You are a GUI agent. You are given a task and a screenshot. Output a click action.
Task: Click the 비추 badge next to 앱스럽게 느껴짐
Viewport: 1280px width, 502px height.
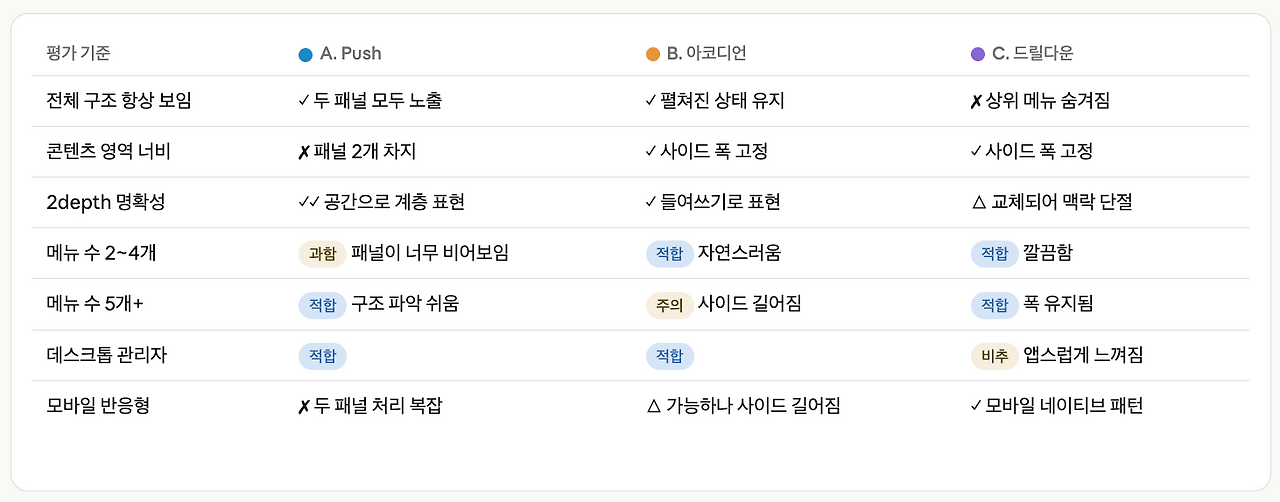(x=995, y=355)
